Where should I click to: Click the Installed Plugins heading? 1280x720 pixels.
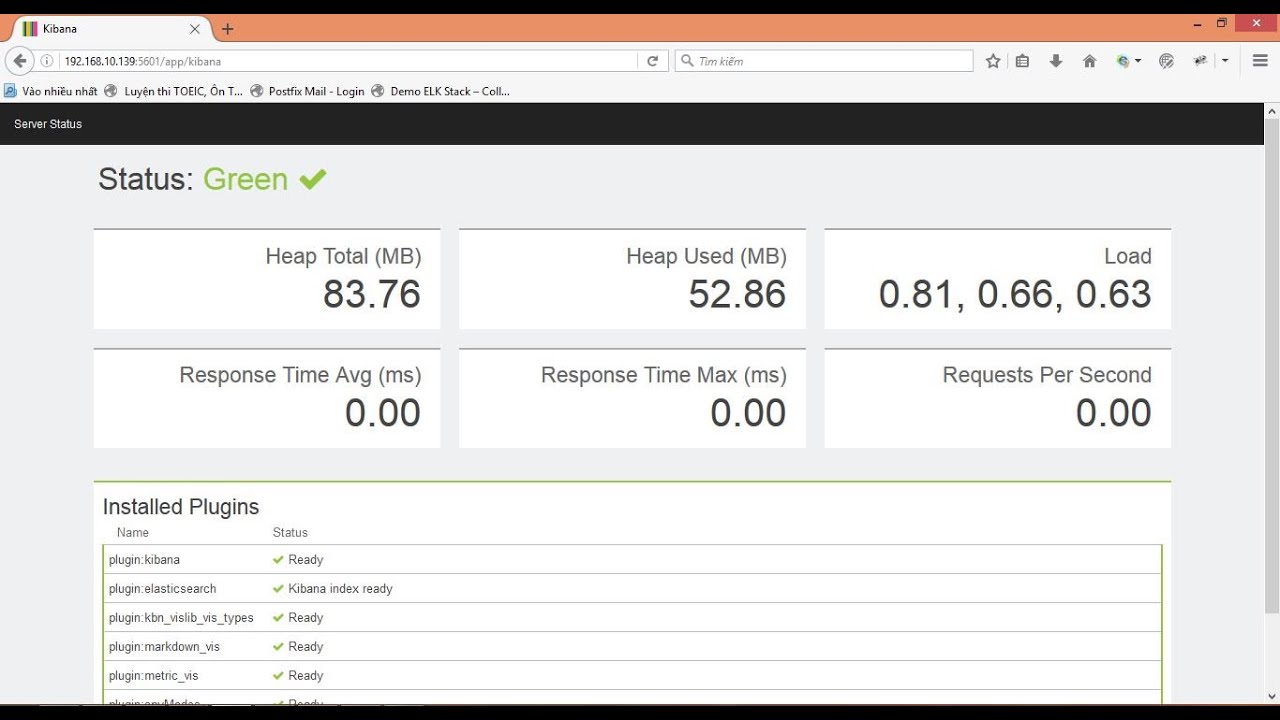tap(181, 507)
